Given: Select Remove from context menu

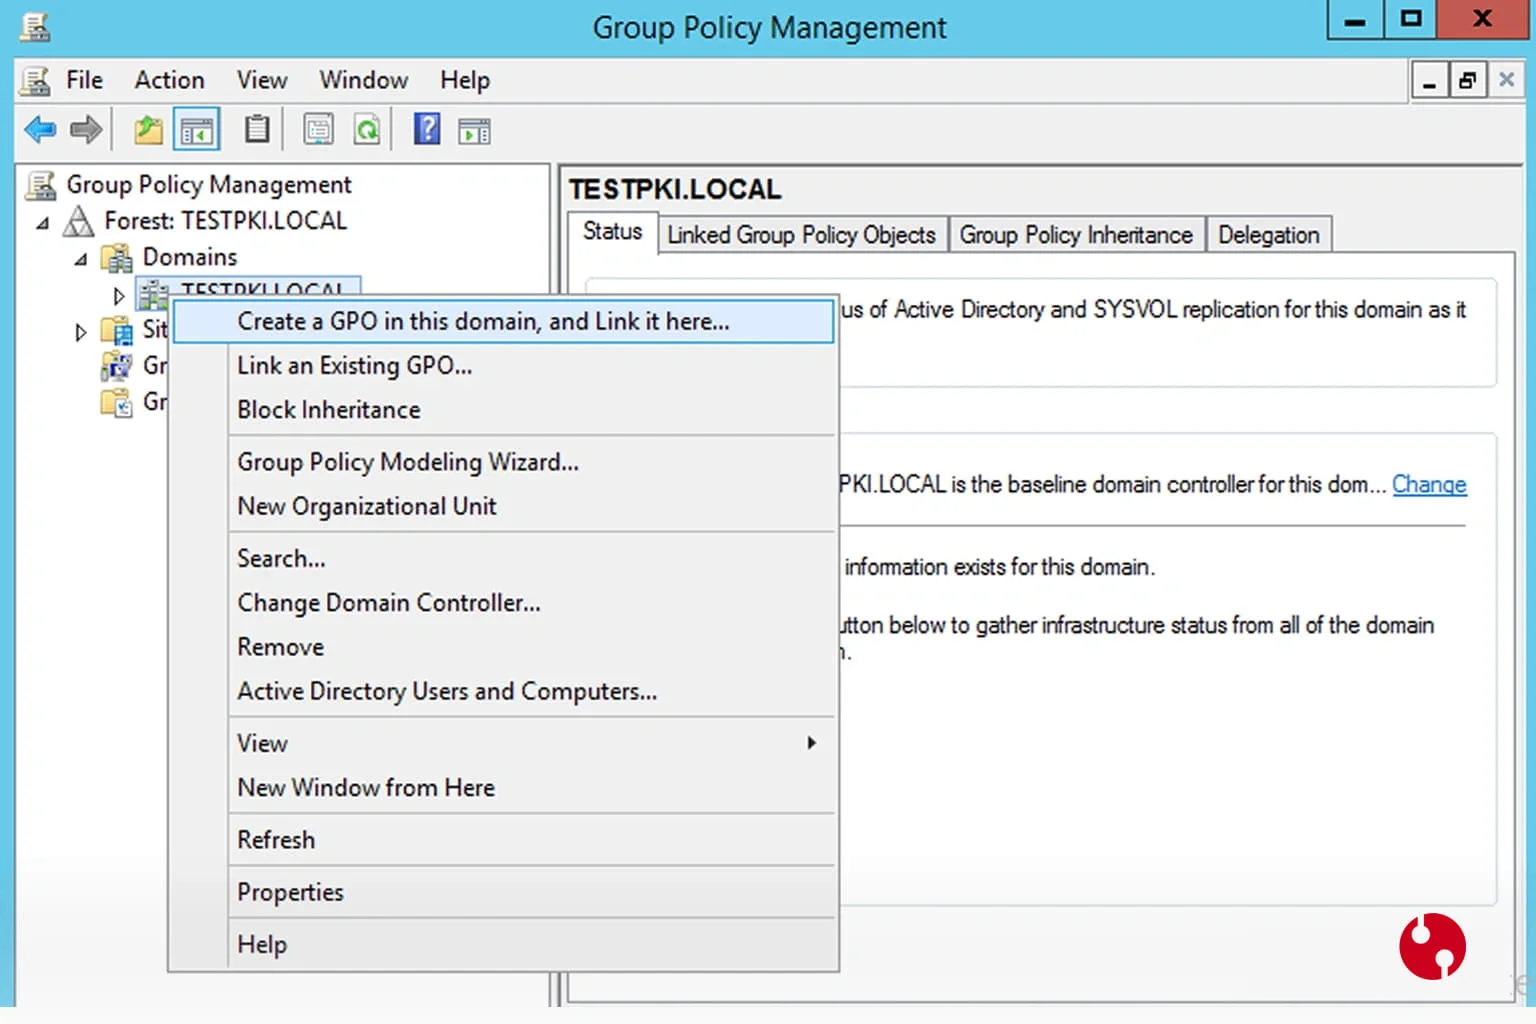Looking at the screenshot, I should point(503,647).
